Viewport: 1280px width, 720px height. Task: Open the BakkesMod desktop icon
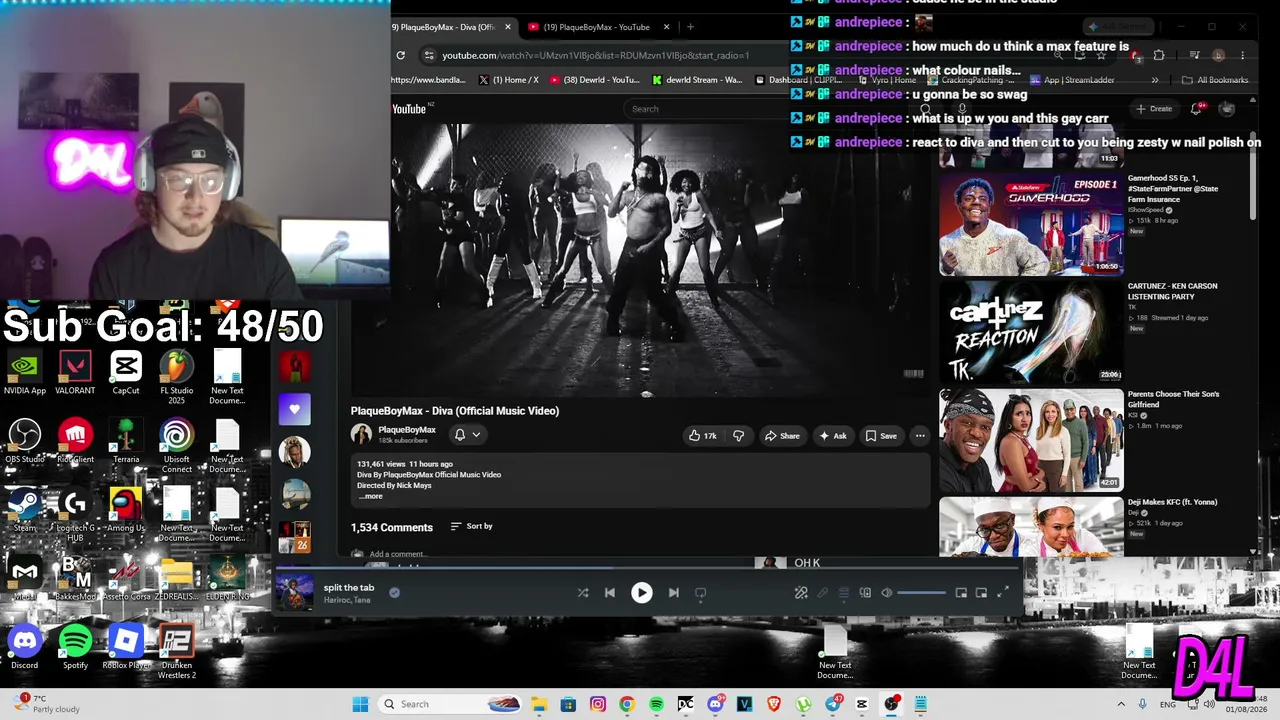point(75,578)
